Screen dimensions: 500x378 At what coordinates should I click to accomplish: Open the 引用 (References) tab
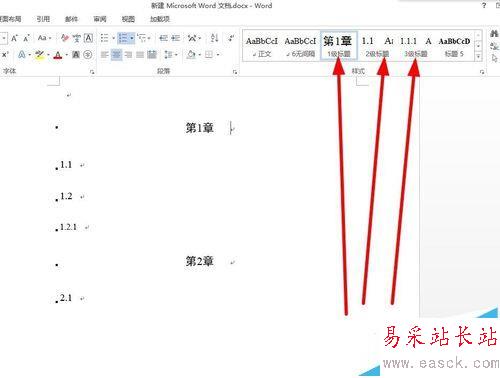pos(43,19)
